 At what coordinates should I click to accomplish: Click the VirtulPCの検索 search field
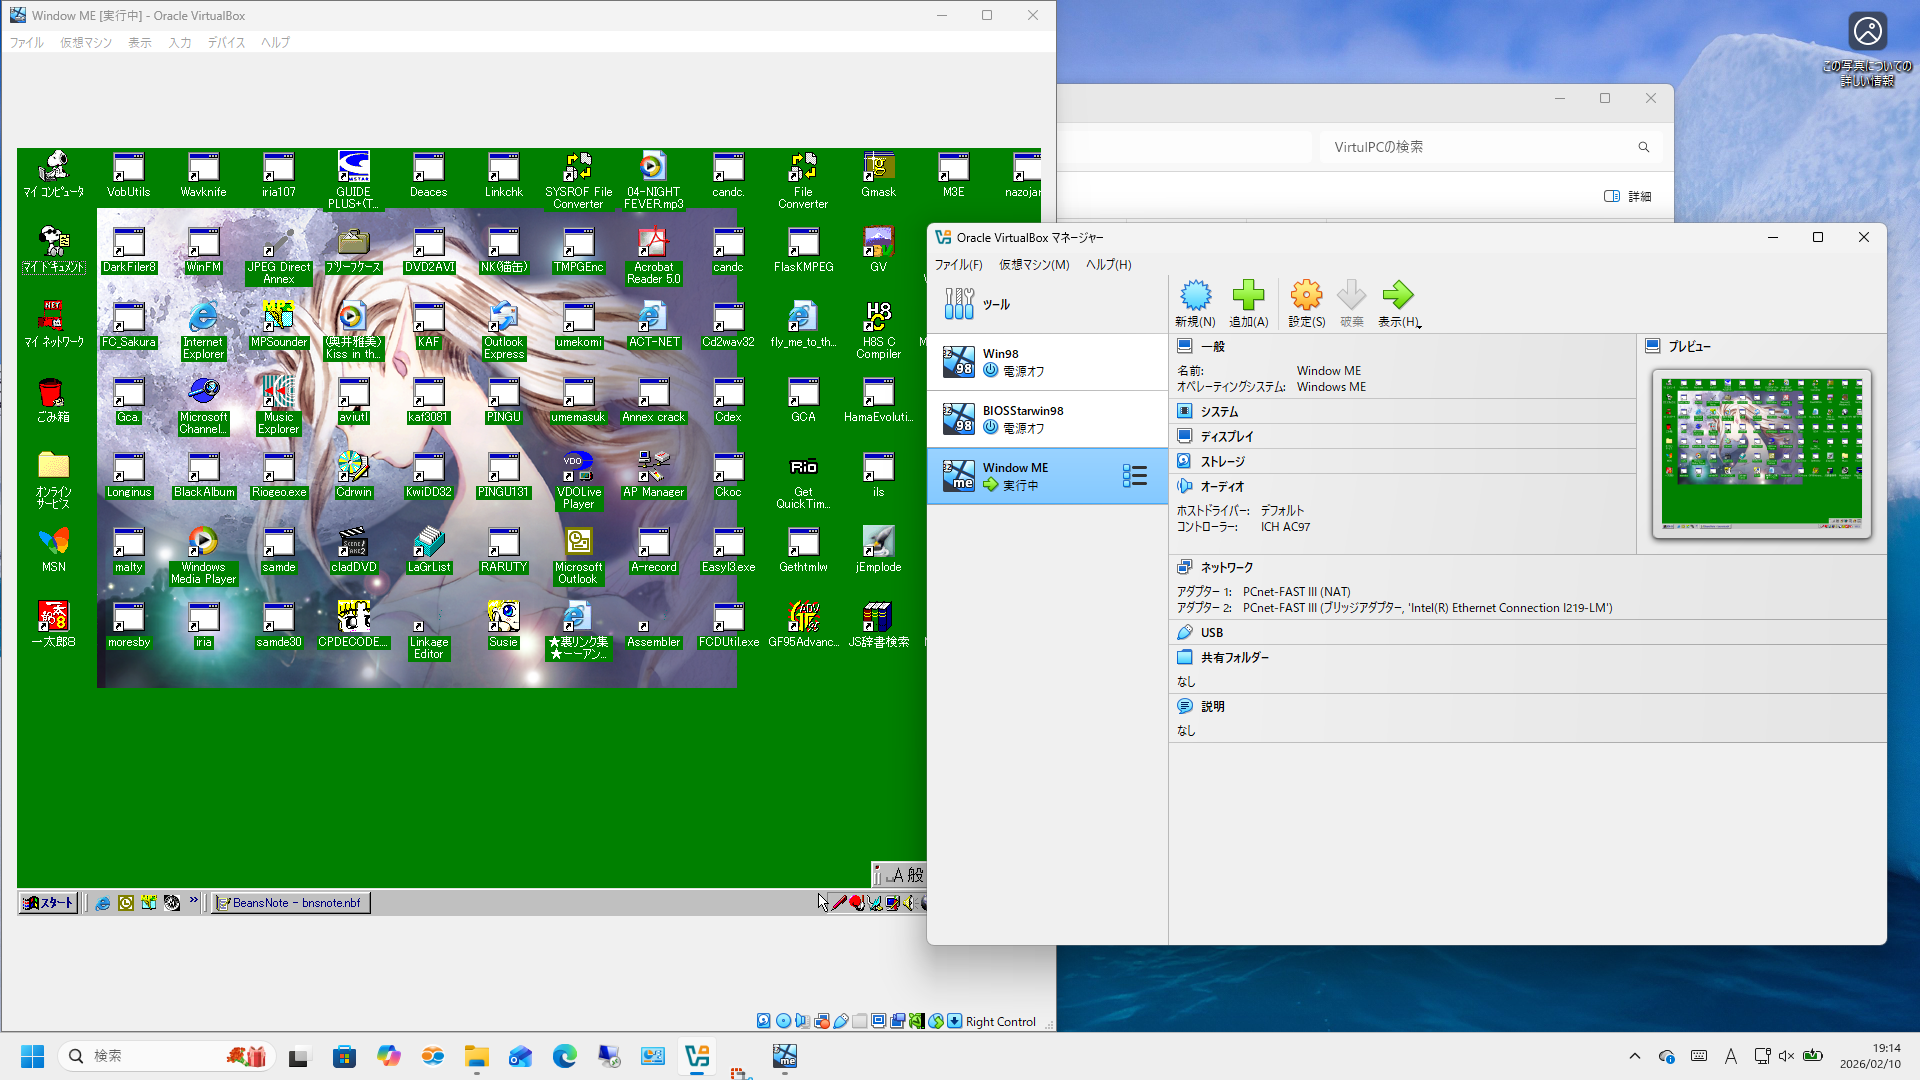(x=1480, y=147)
